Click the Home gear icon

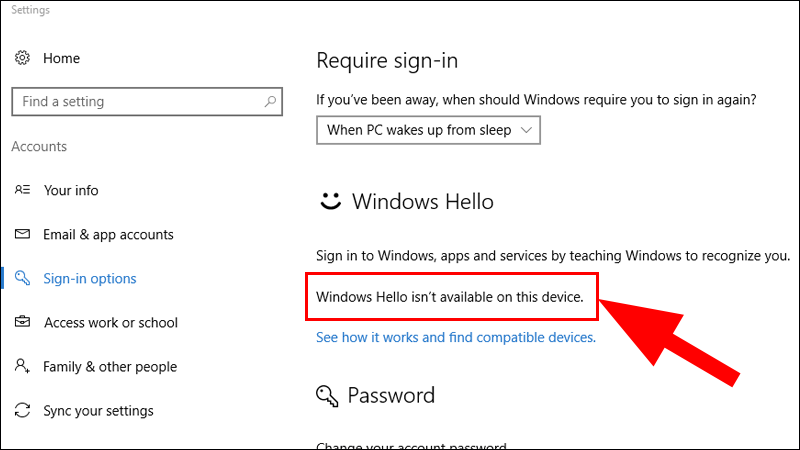(22, 58)
